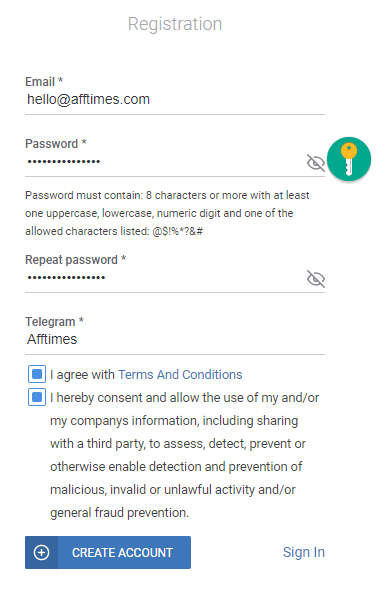This screenshot has height=594, width=387.
Task: Click inside the Repeat password dots field
Action: 165,278
